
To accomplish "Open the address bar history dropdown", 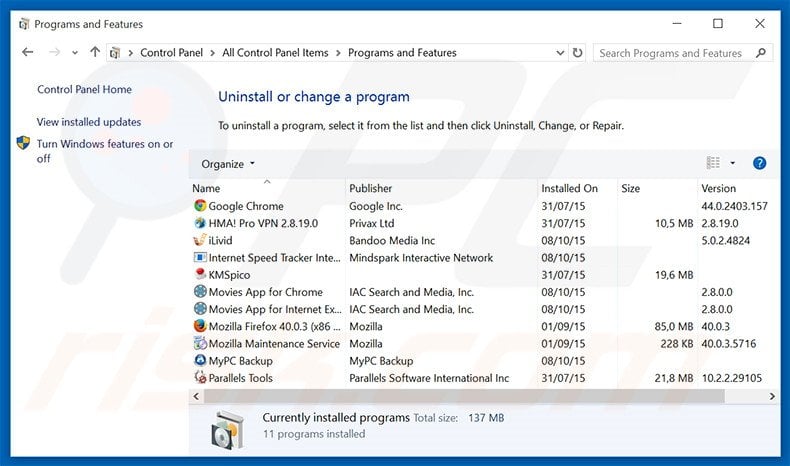I will tap(557, 53).
